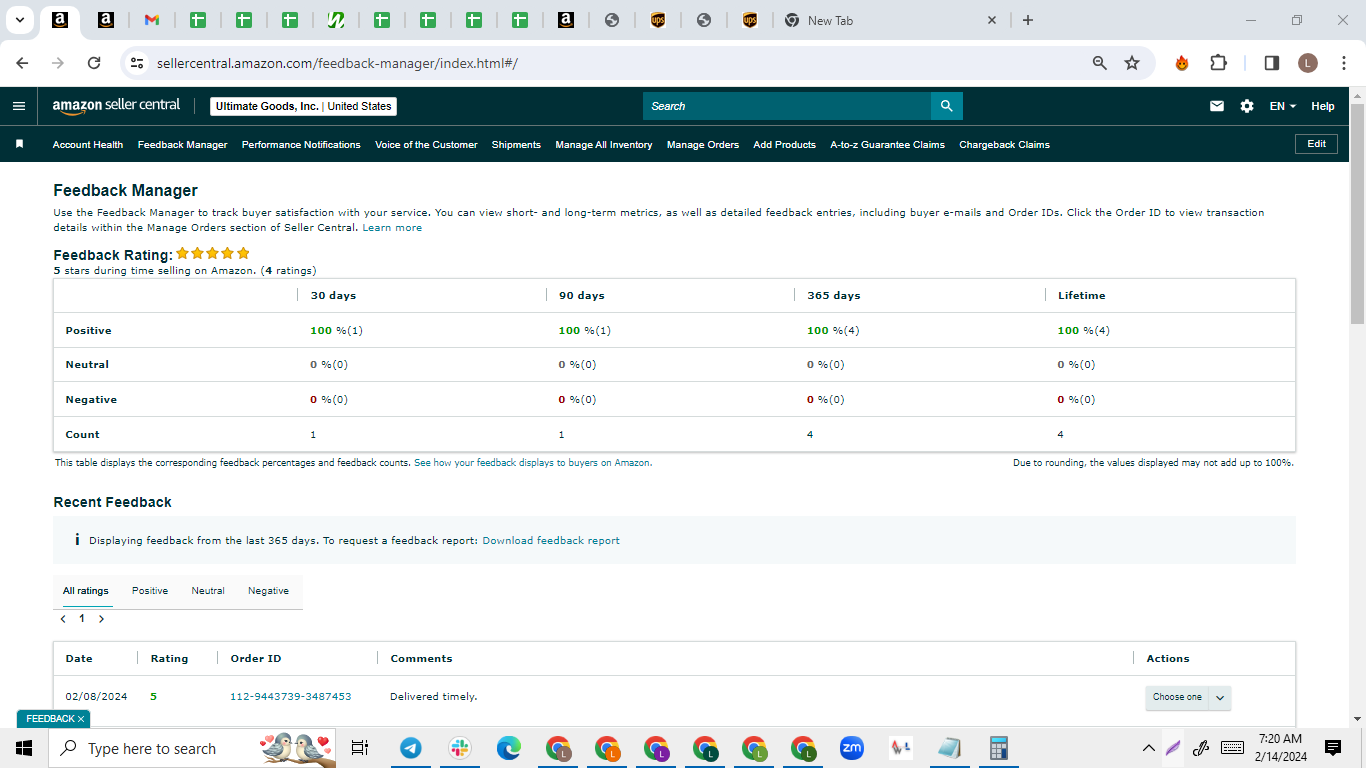Click the browser forward arrow
This screenshot has width=1366, height=768.
[58, 63]
